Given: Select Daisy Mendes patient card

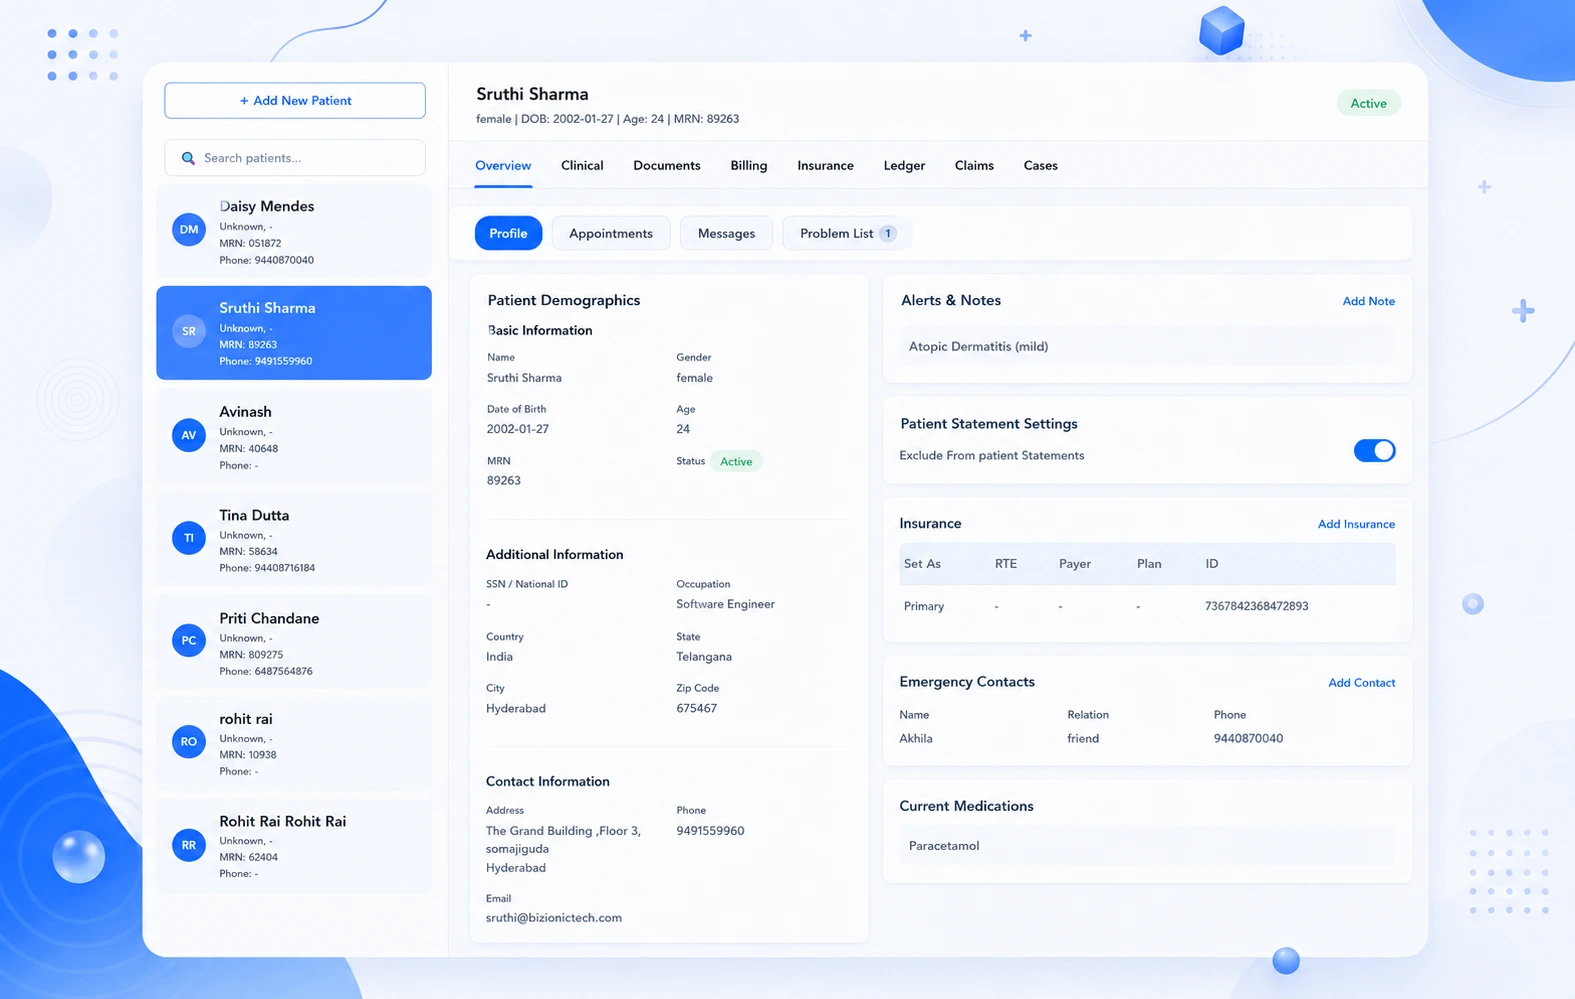Looking at the screenshot, I should pyautogui.click(x=294, y=231).
